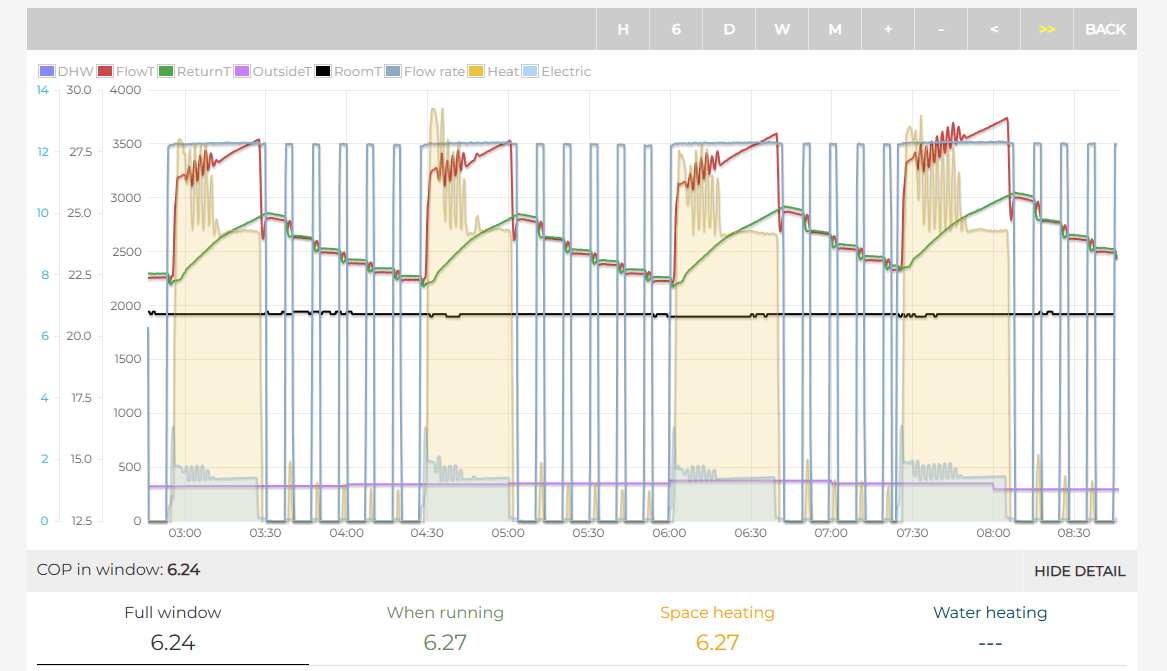This screenshot has width=1167, height=671.
Task: Select the D day range button
Action: 729,29
